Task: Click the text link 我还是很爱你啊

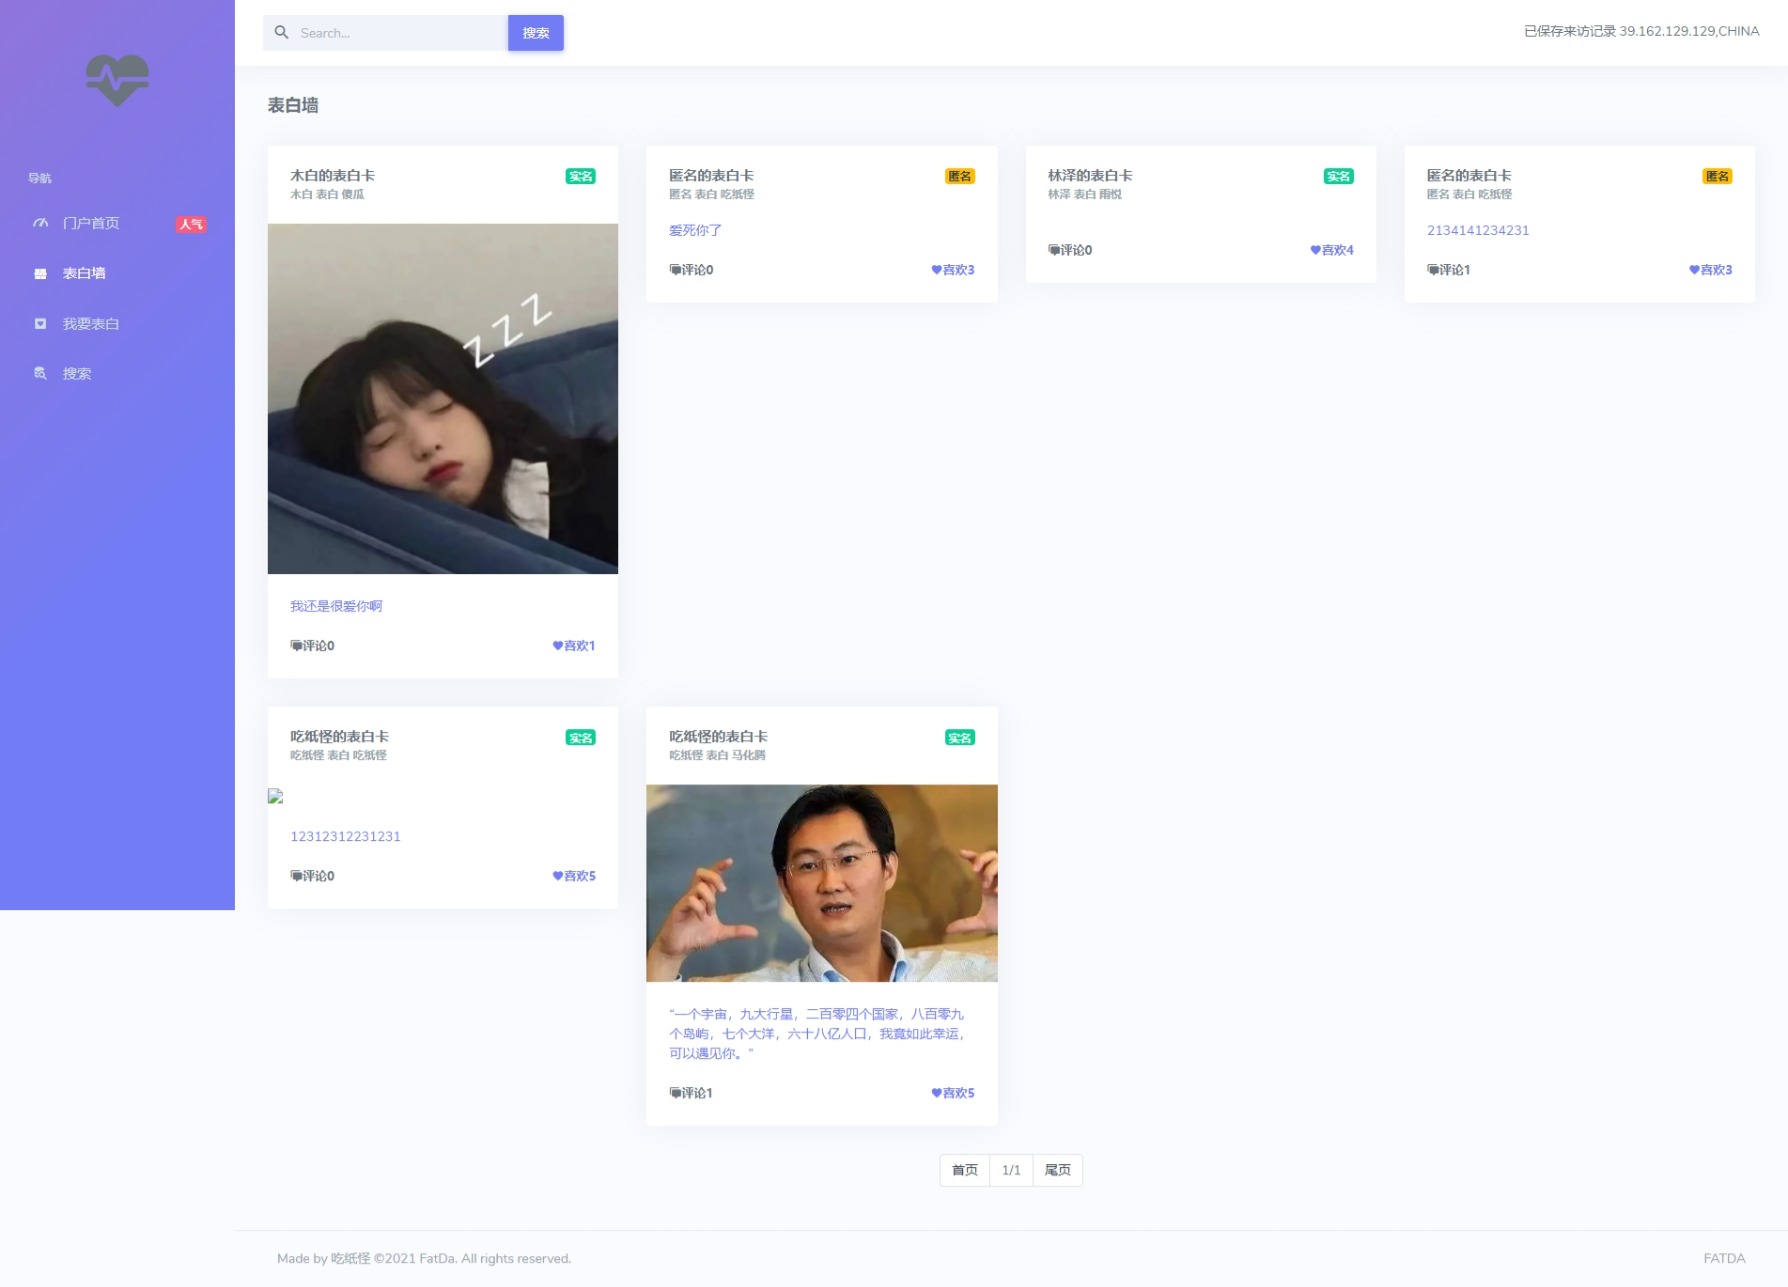Action: click(x=336, y=606)
